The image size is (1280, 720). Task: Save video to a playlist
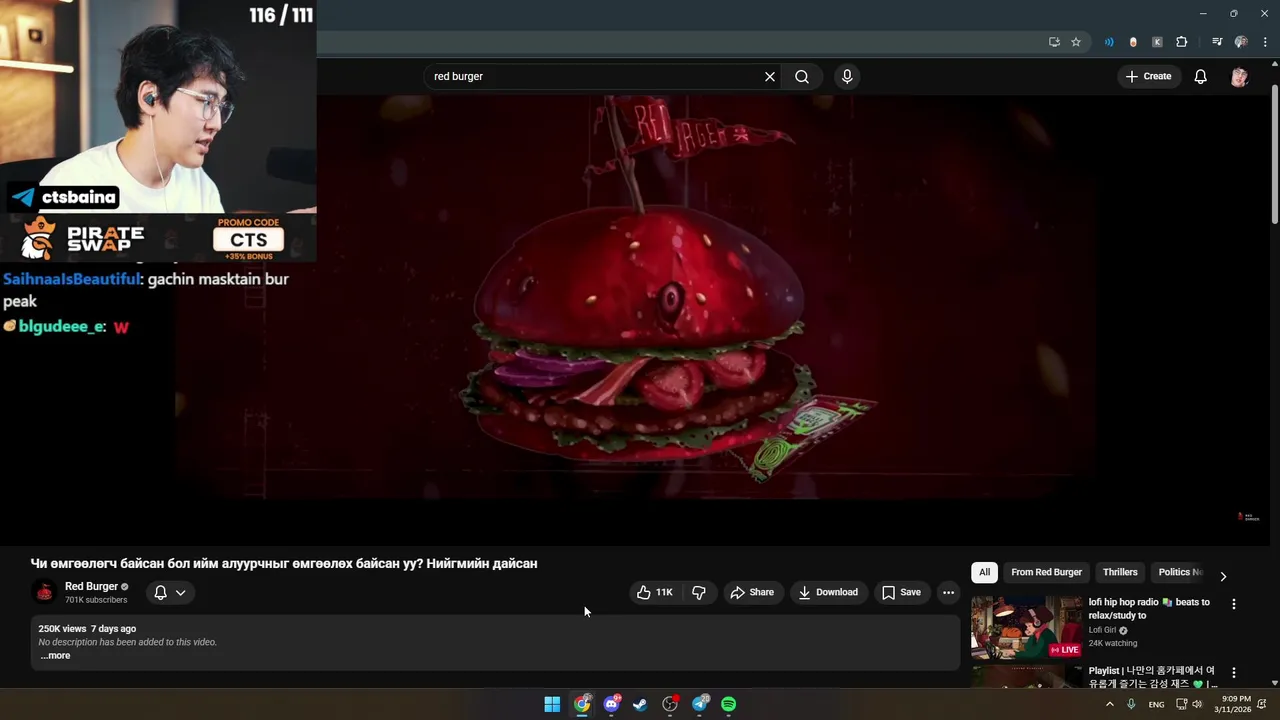901,592
